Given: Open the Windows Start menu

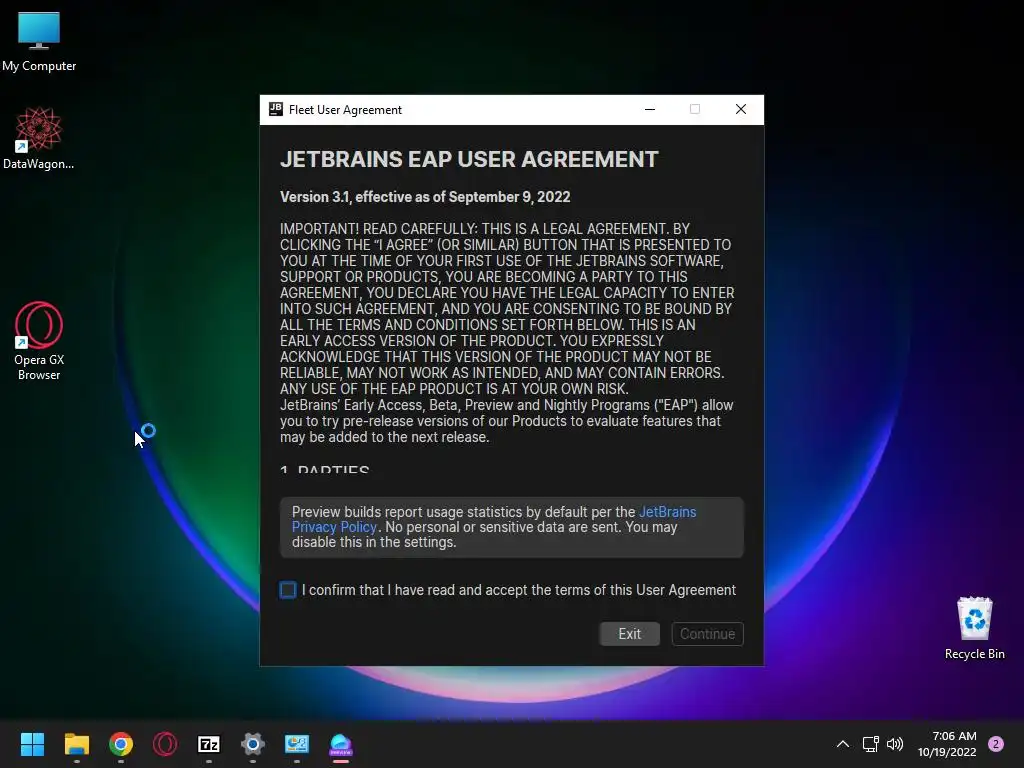Looking at the screenshot, I should coord(32,744).
